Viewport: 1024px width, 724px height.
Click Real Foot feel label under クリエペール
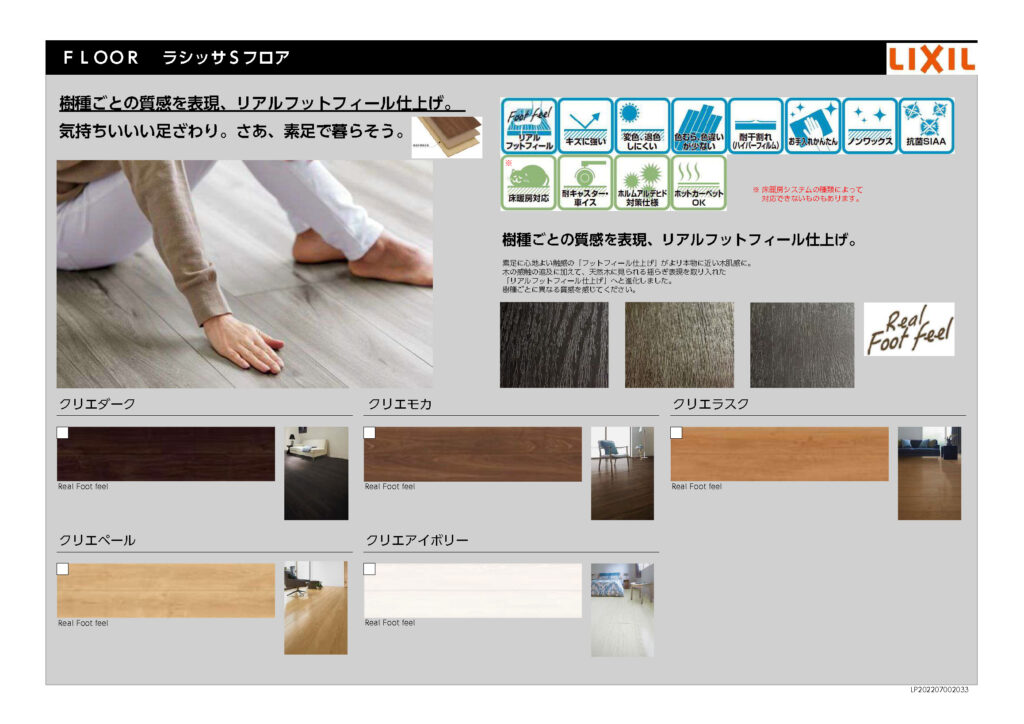[83, 623]
